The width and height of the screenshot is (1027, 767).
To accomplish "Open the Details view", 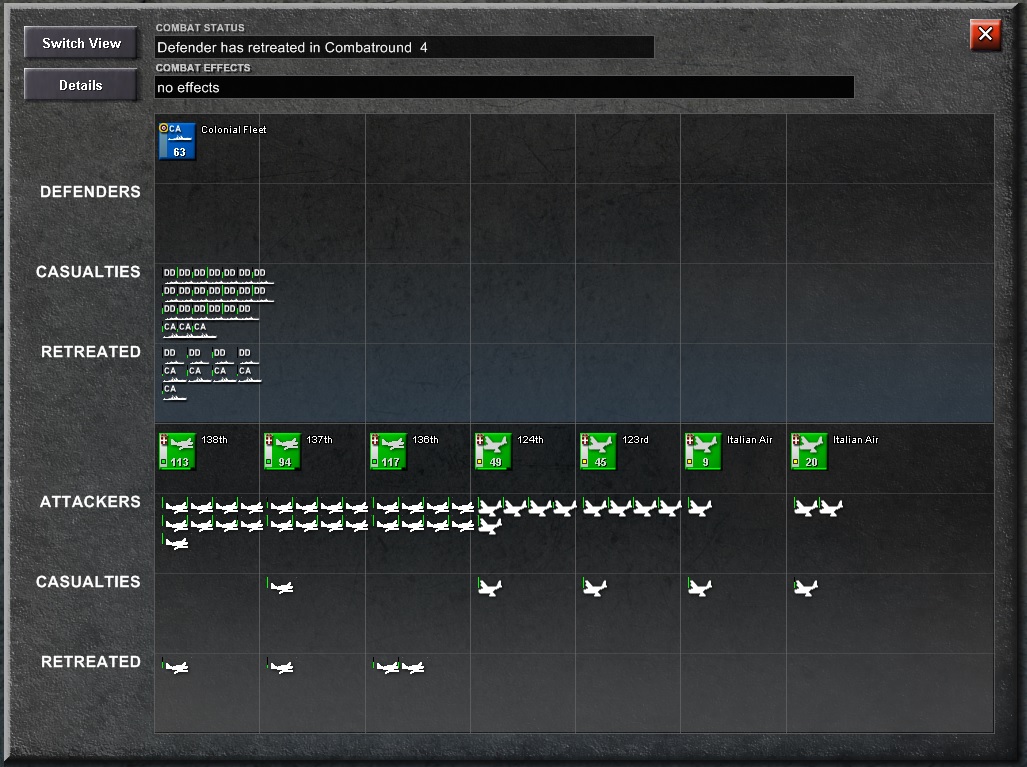I will pos(81,85).
